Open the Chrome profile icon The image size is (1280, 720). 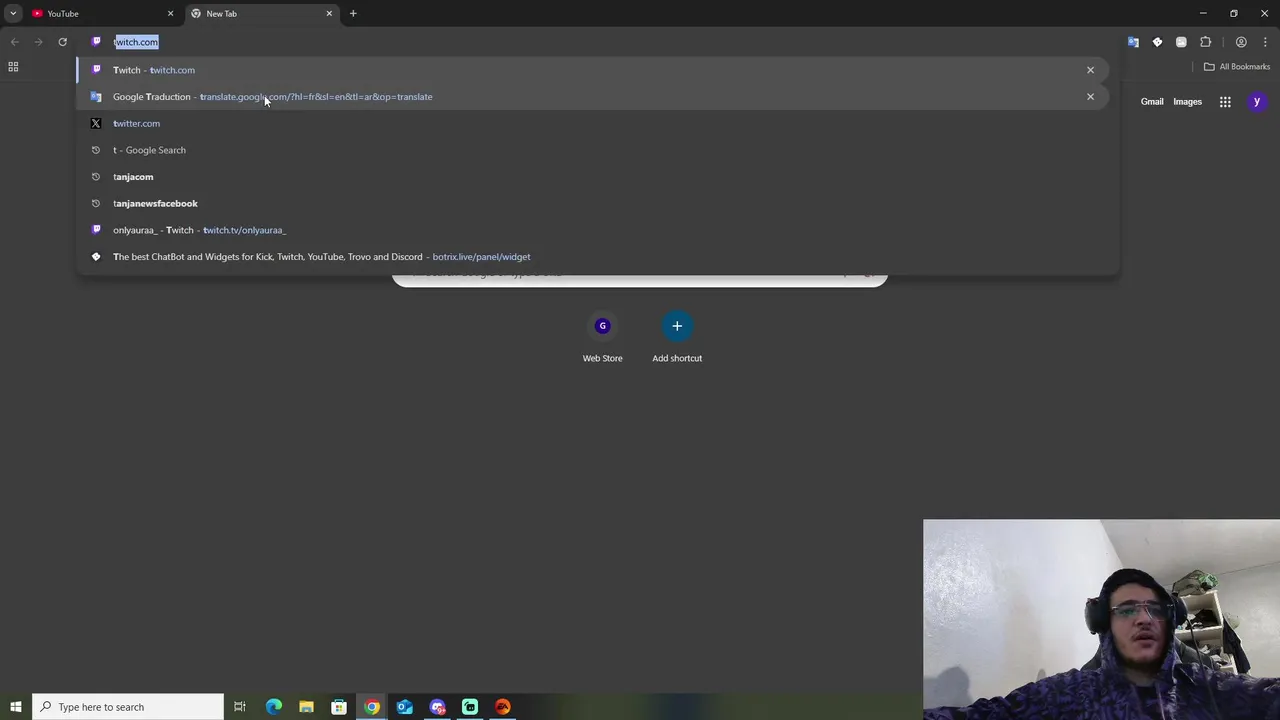1241,42
